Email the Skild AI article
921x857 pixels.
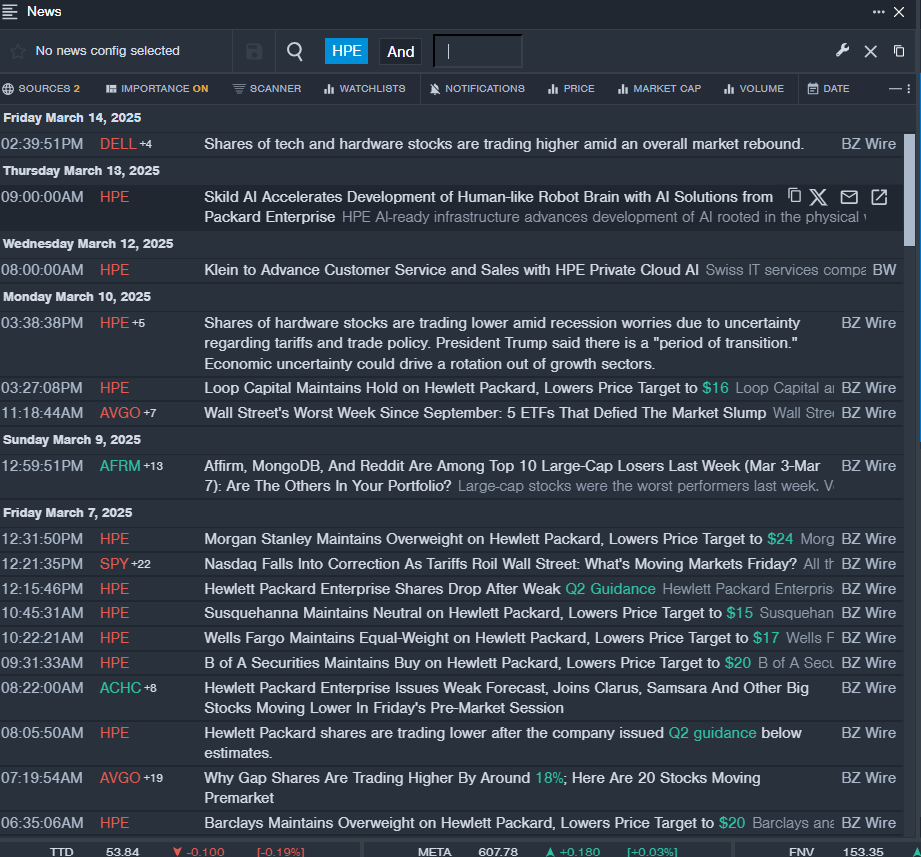click(849, 197)
